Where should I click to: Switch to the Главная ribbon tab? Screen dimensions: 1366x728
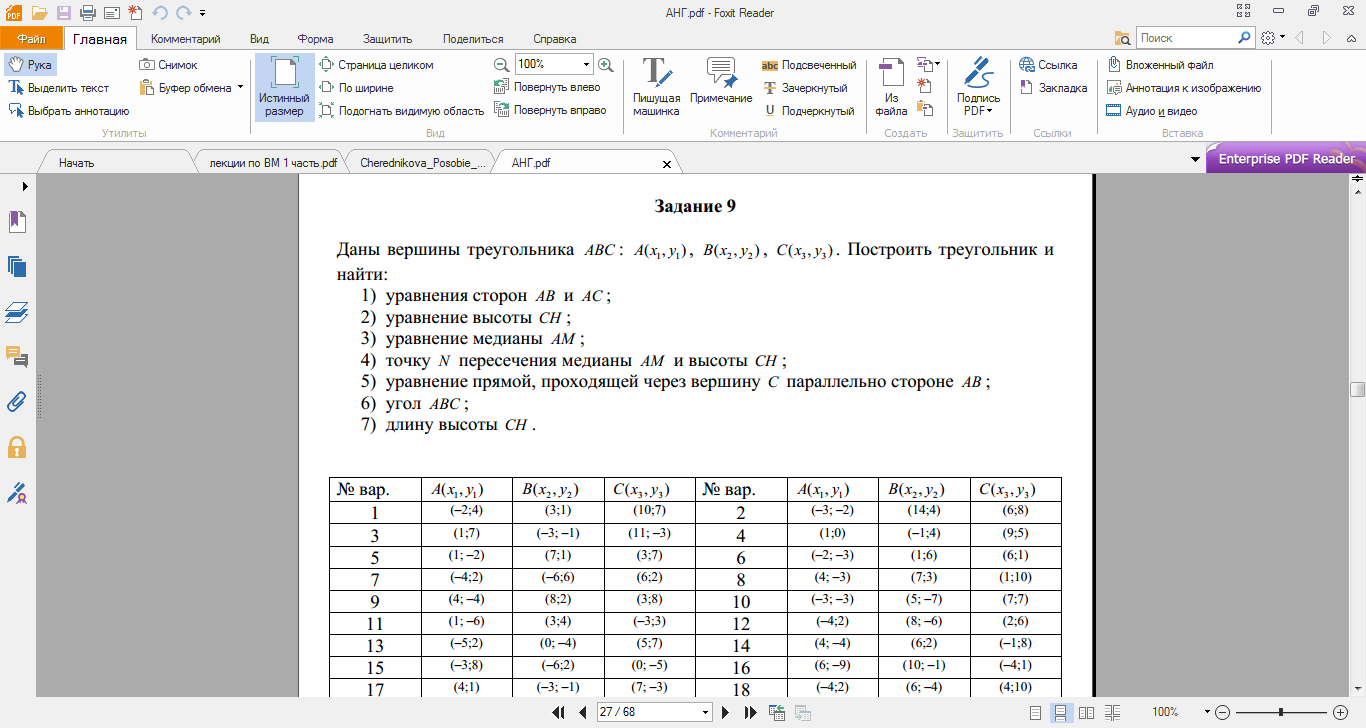[x=99, y=39]
